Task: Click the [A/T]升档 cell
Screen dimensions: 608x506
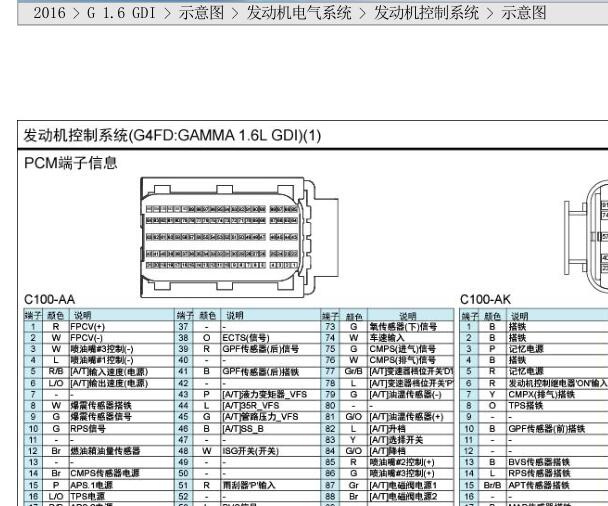Action: pos(411,428)
